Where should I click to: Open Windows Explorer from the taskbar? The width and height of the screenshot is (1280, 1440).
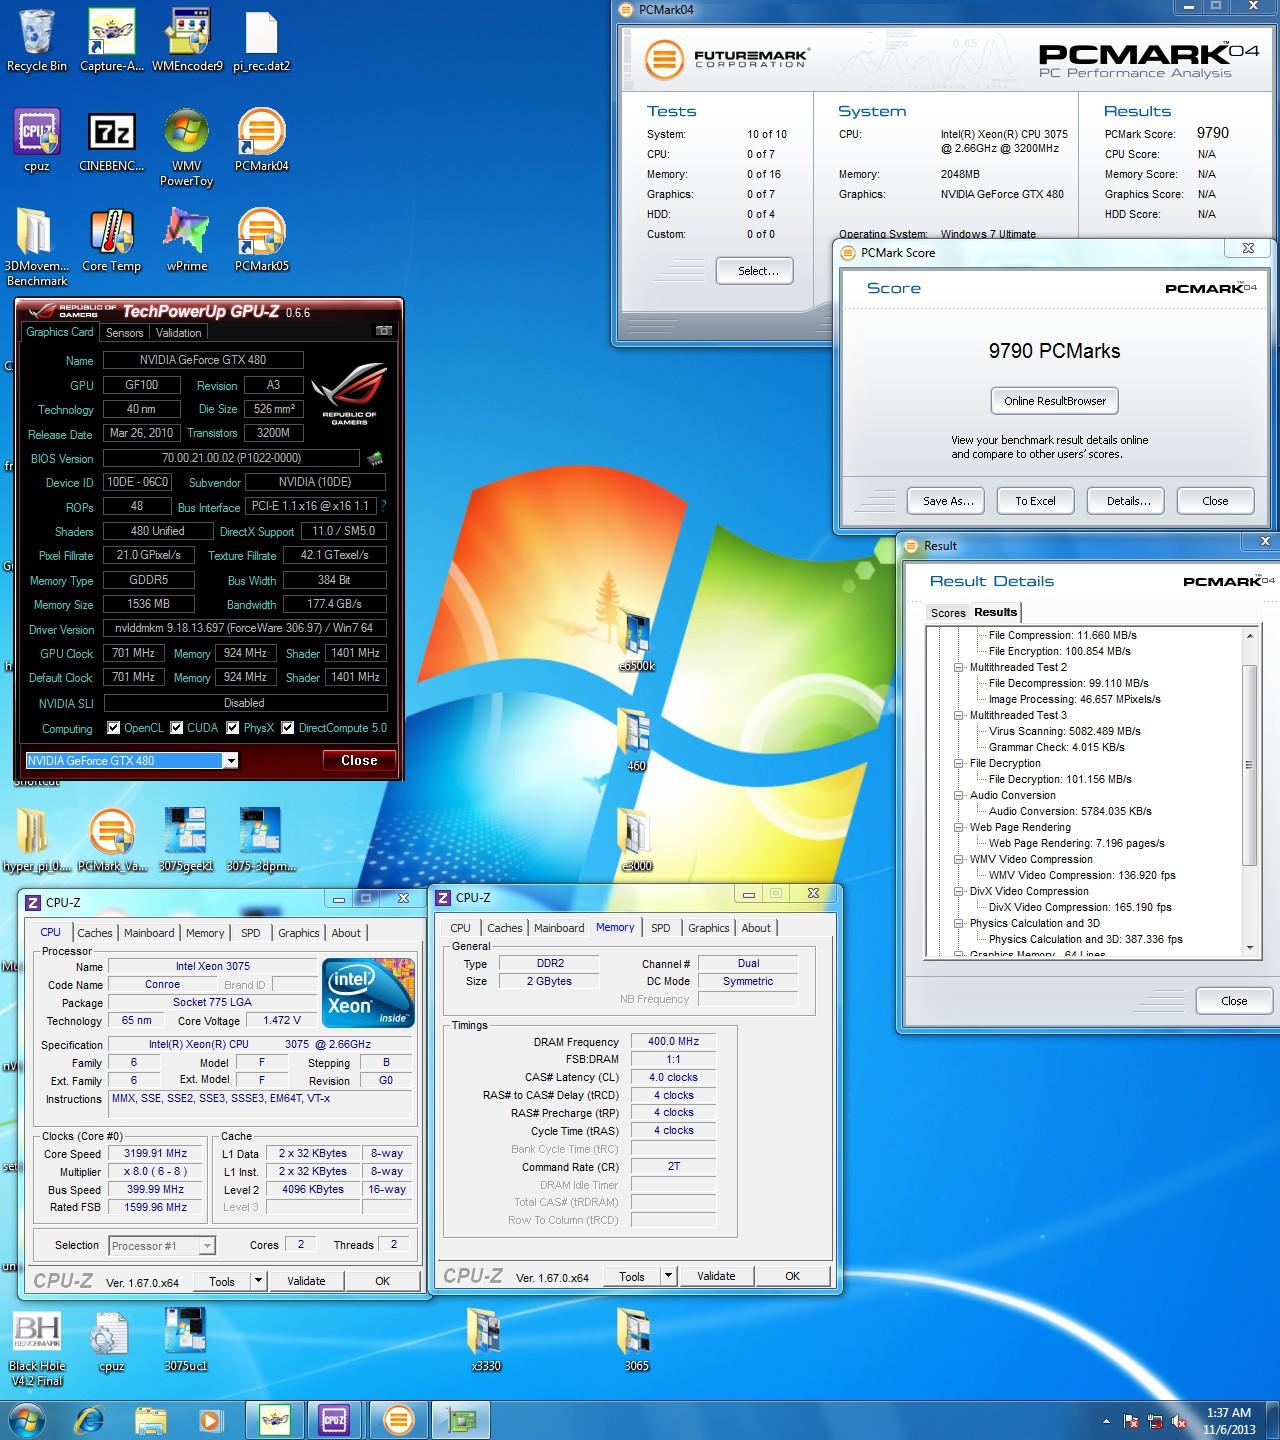tap(151, 1419)
